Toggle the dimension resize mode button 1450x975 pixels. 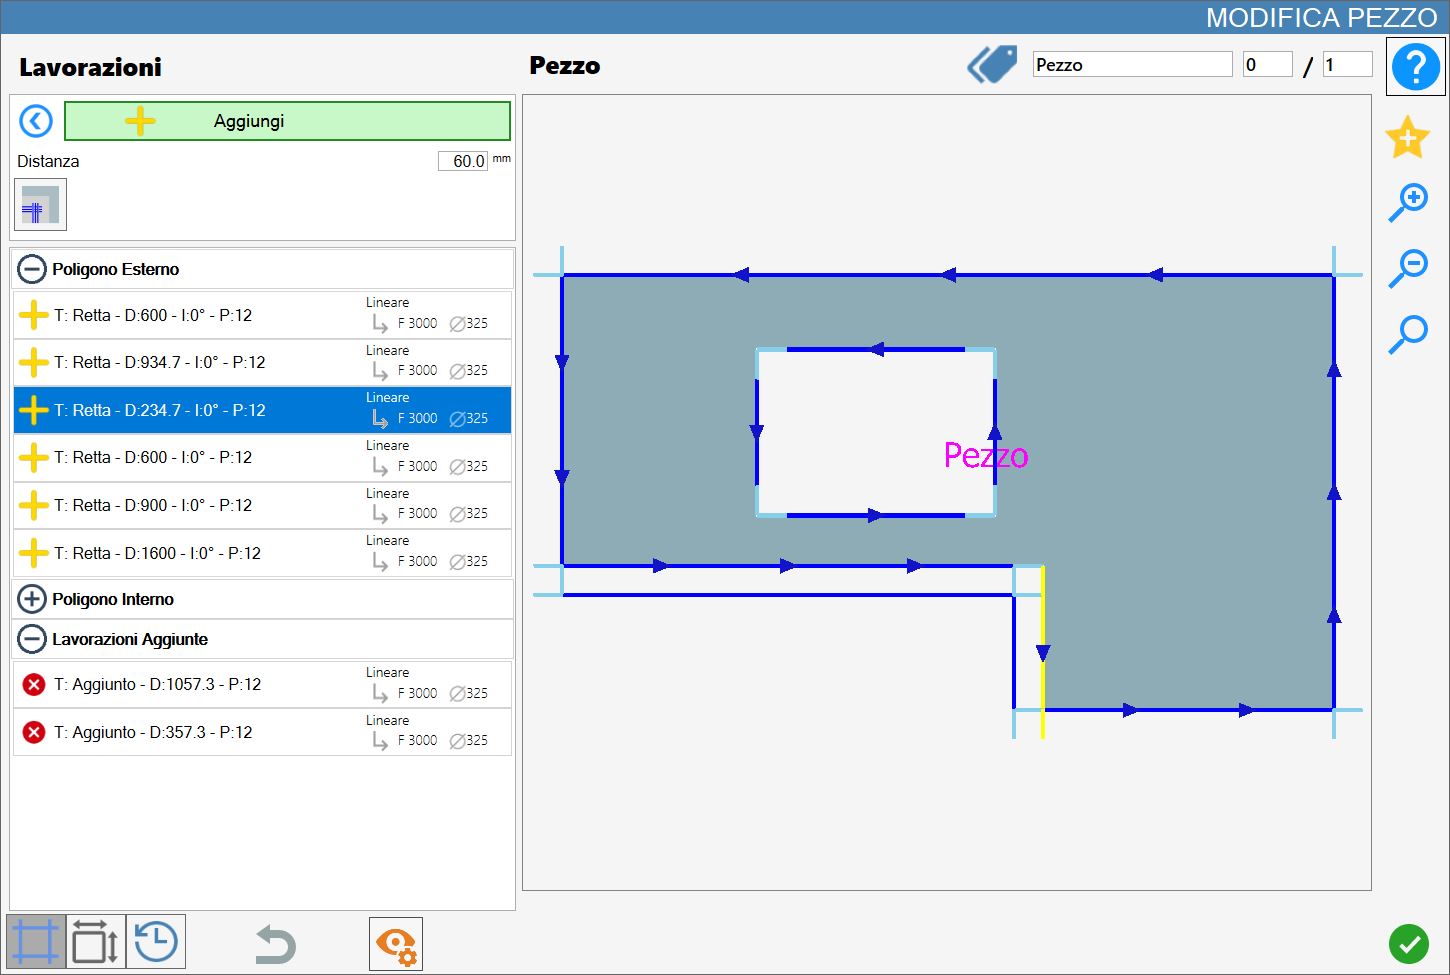(96, 942)
